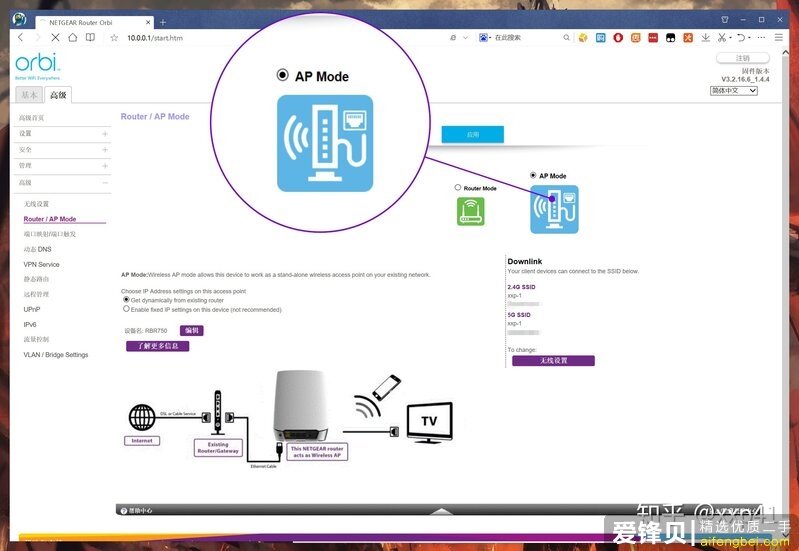Select Enable fixed IP settings radio
This screenshot has width=799, height=551.
[126, 309]
